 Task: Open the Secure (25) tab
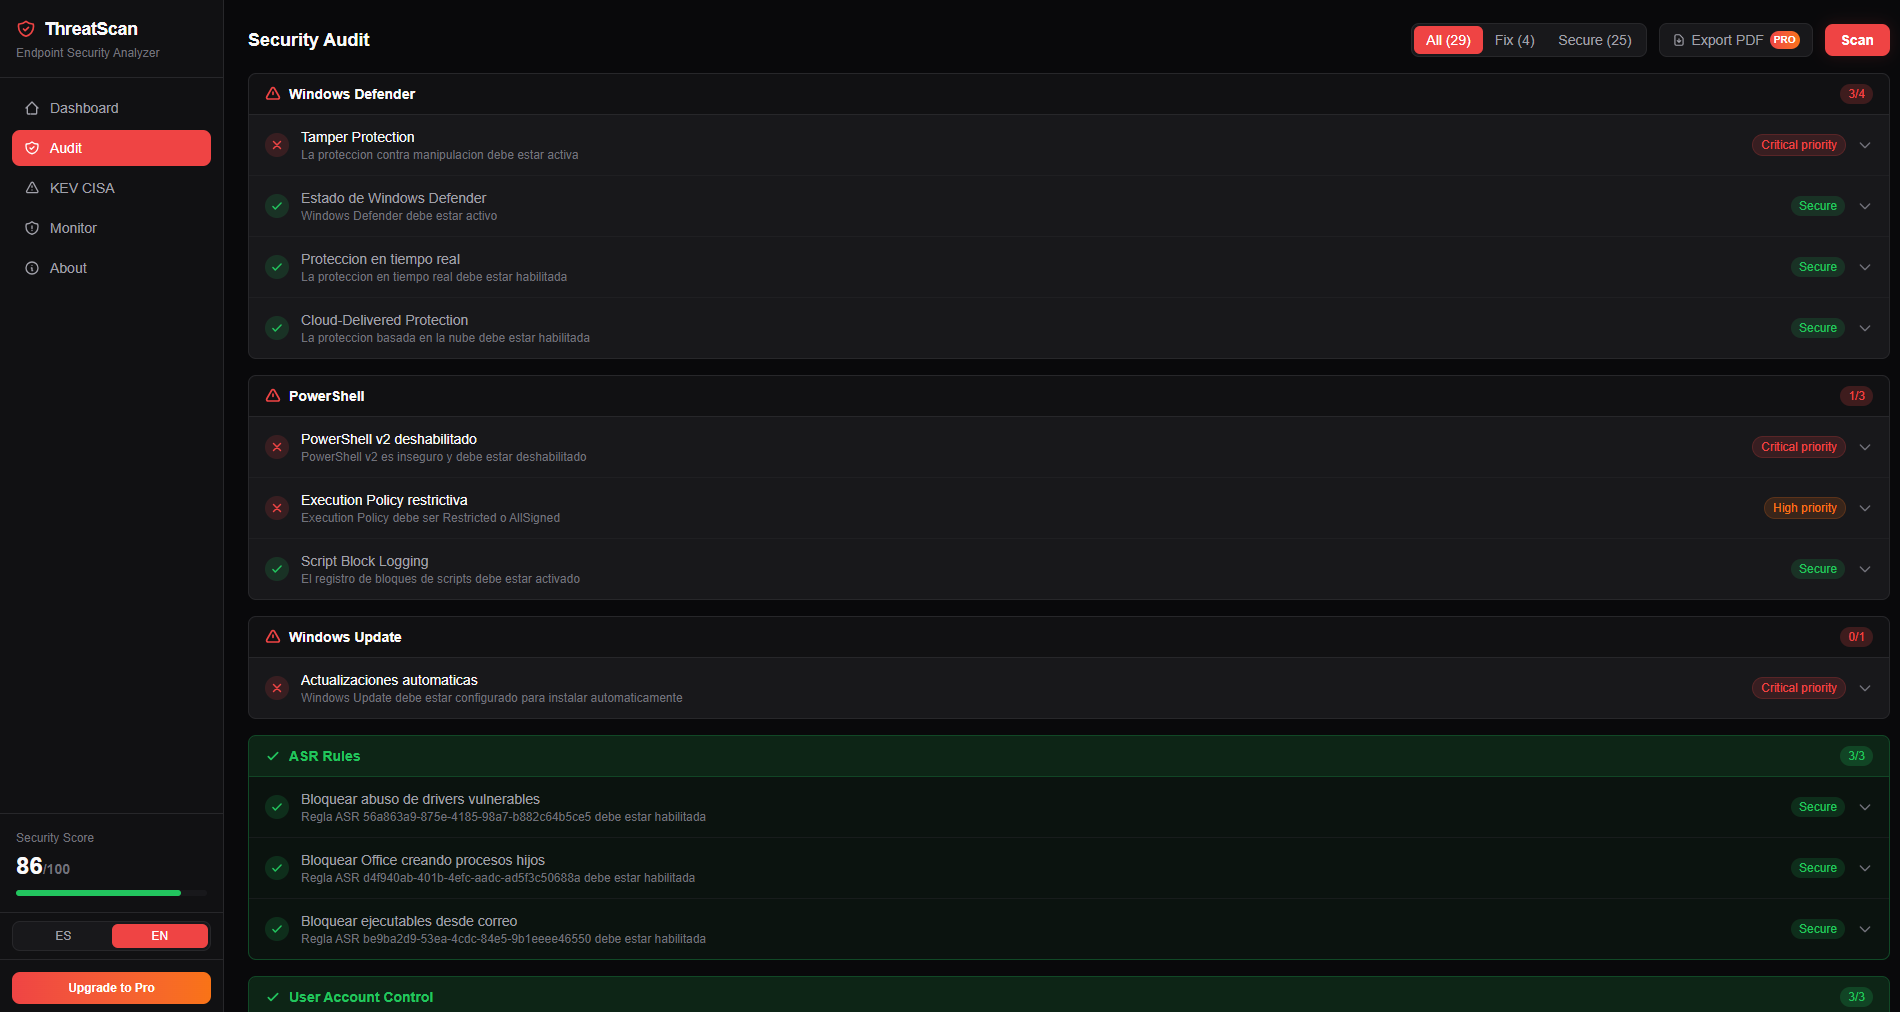(x=1595, y=39)
